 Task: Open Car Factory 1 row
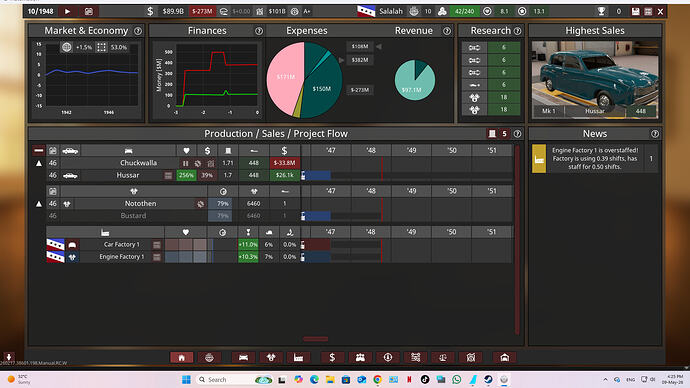121,244
